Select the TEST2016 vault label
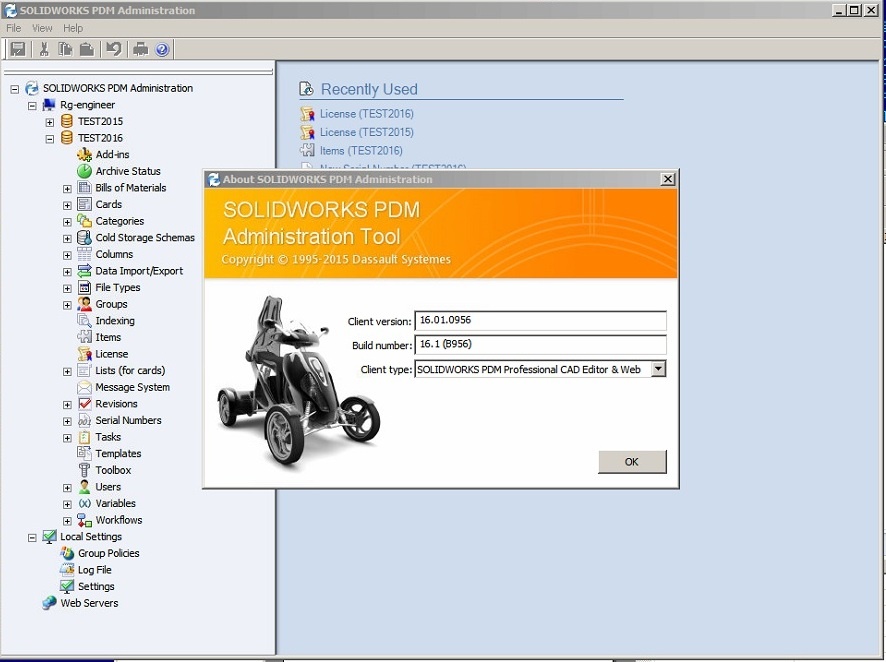The width and height of the screenshot is (886, 662). click(x=100, y=138)
